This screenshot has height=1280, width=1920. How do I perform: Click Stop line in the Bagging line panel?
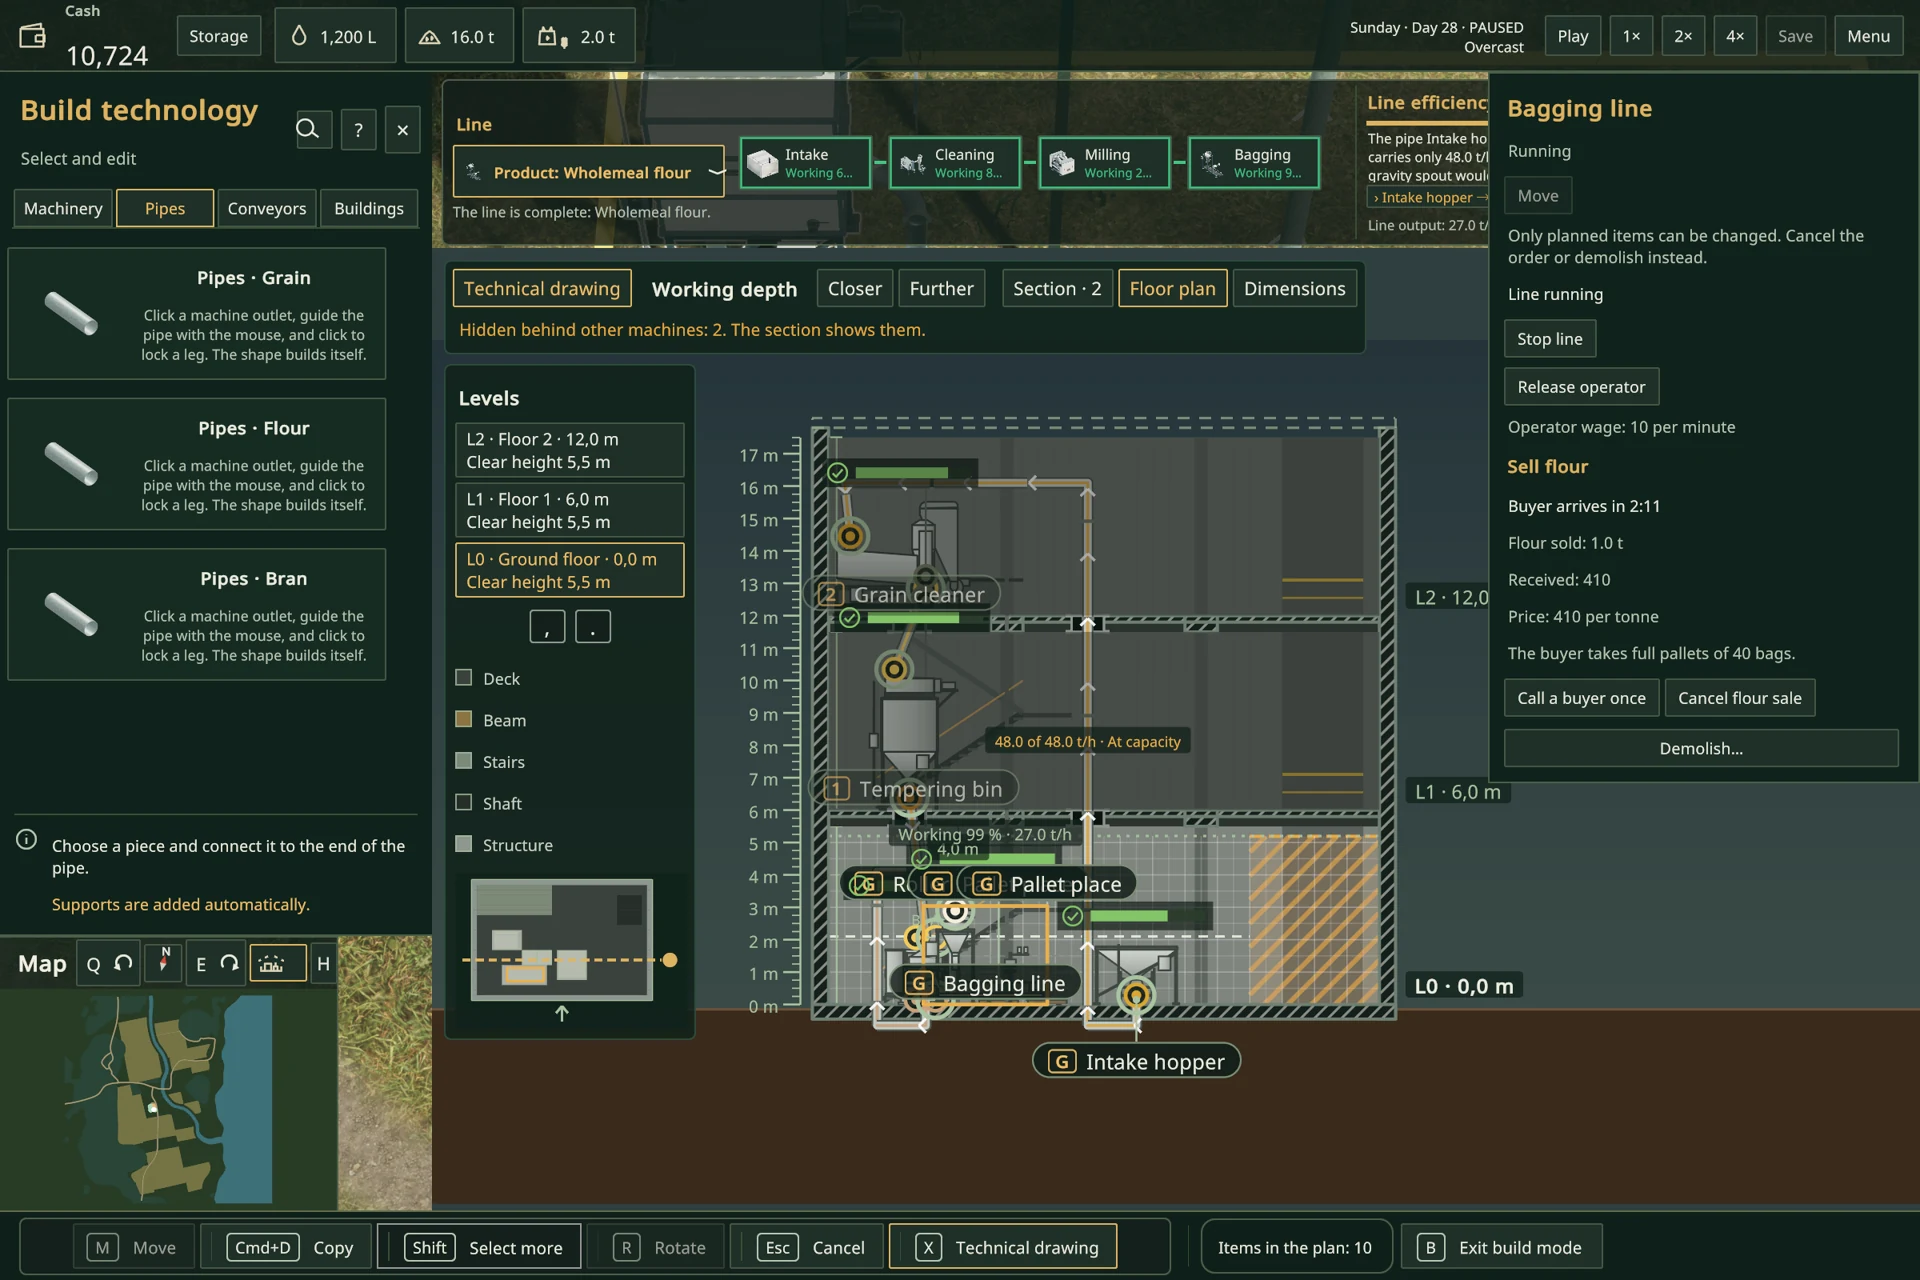pos(1550,339)
